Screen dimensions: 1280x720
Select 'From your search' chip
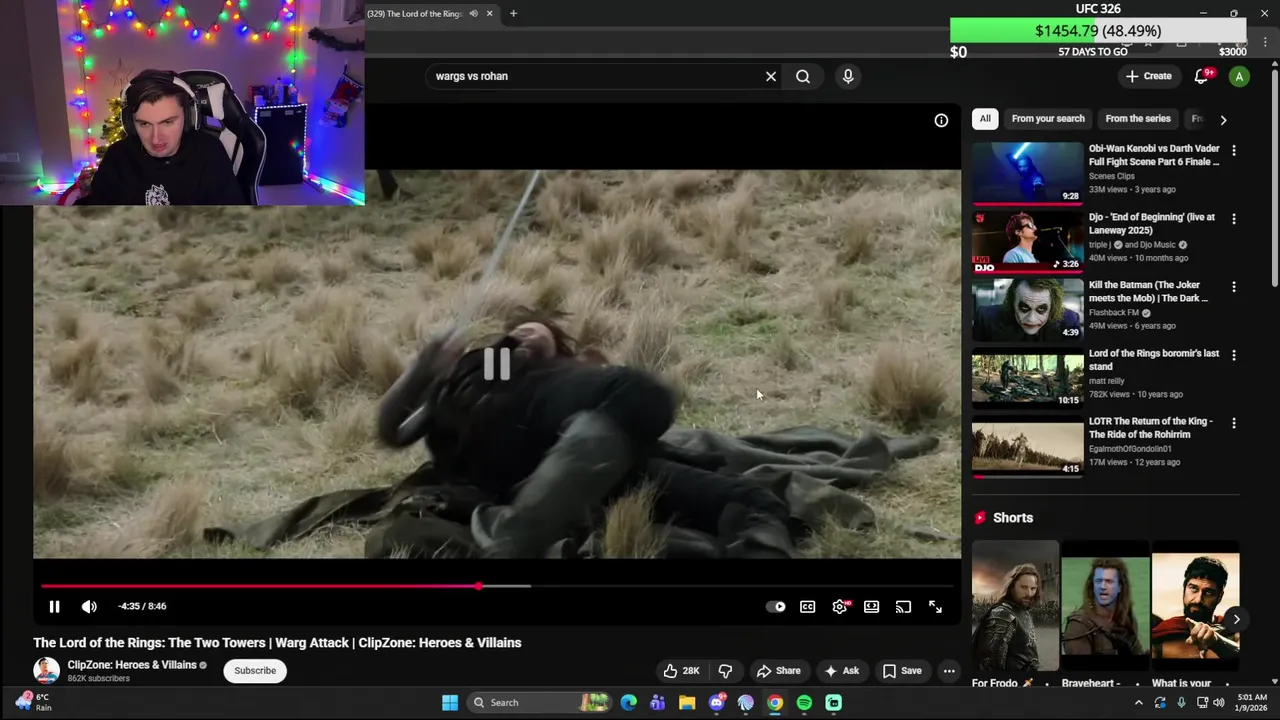(1048, 119)
